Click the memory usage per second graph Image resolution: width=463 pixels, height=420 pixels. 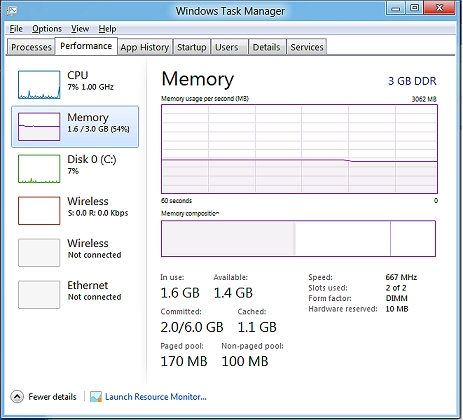coord(299,149)
